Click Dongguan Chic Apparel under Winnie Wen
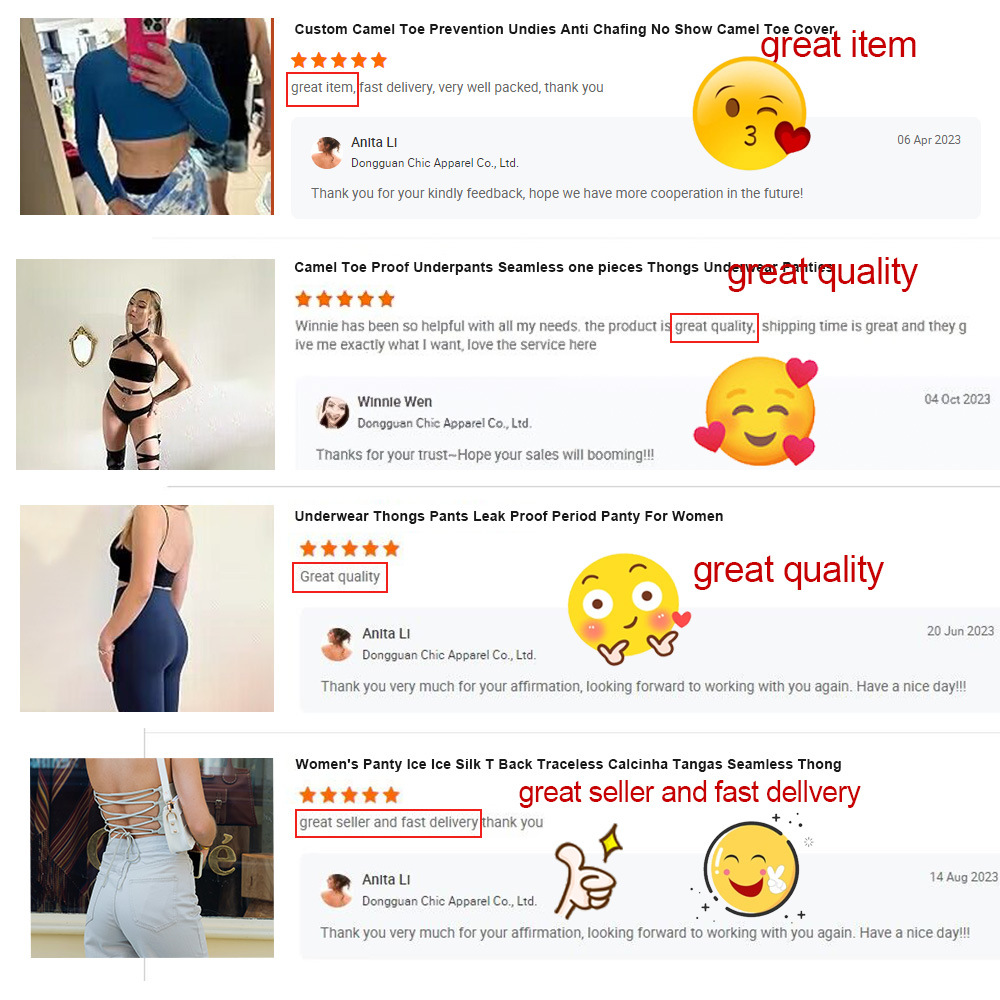Screen dimensions: 1000x1000 [444, 423]
